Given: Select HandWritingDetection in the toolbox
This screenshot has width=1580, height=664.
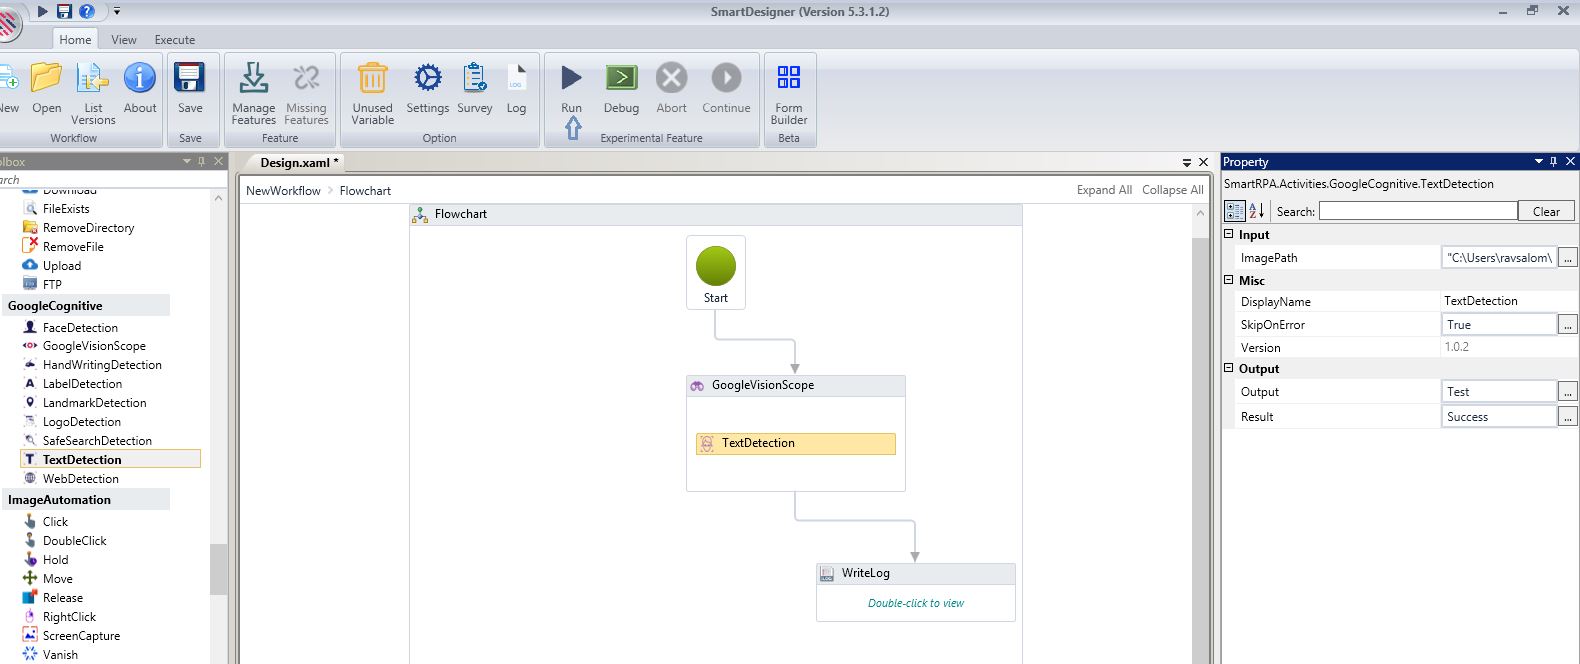Looking at the screenshot, I should (101, 365).
